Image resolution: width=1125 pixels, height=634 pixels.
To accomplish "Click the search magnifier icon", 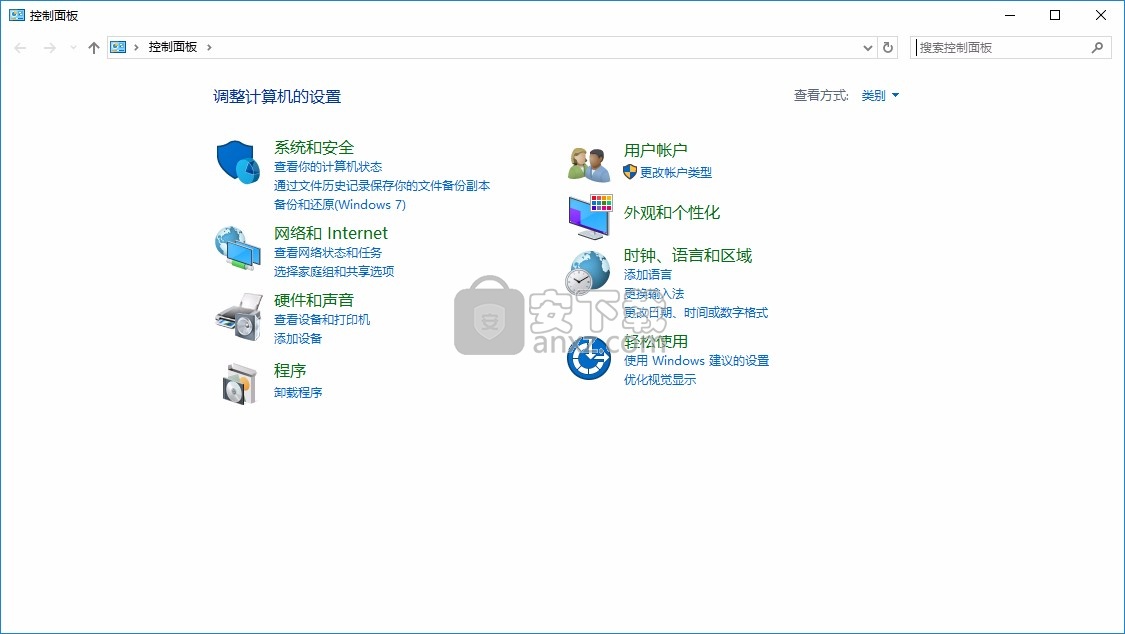I will [x=1097, y=47].
